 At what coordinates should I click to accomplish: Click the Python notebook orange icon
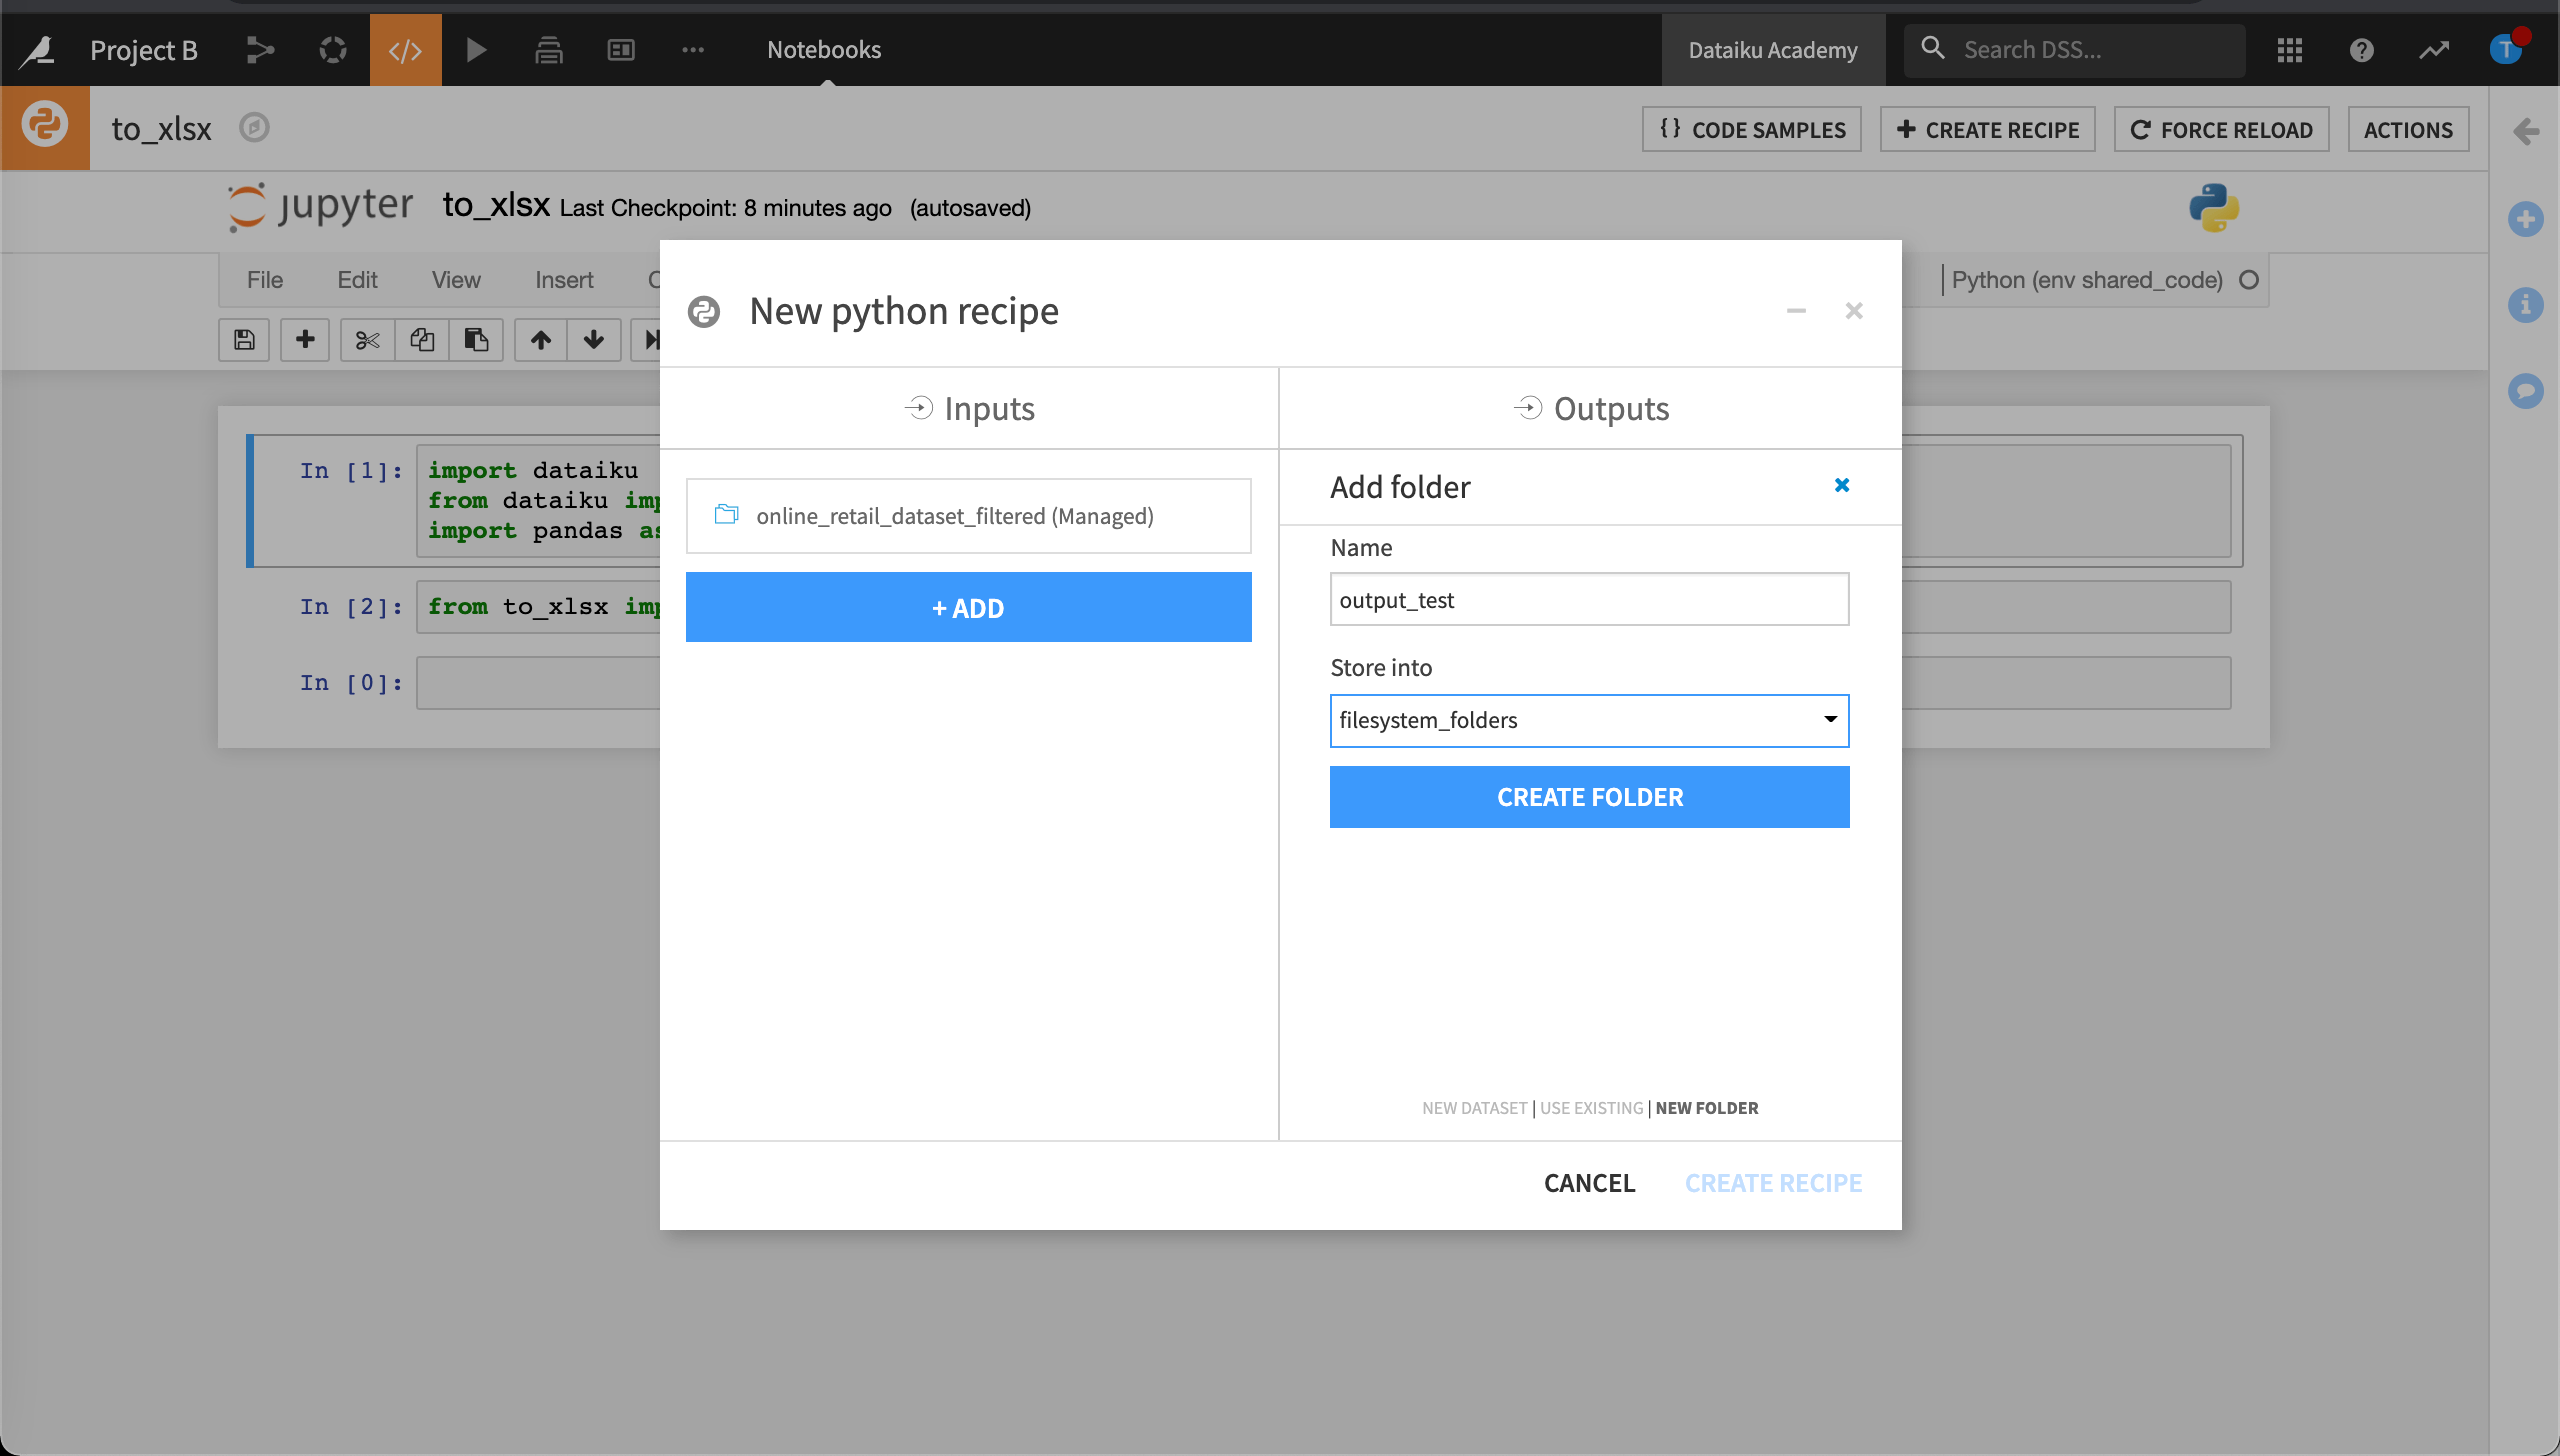(45, 127)
